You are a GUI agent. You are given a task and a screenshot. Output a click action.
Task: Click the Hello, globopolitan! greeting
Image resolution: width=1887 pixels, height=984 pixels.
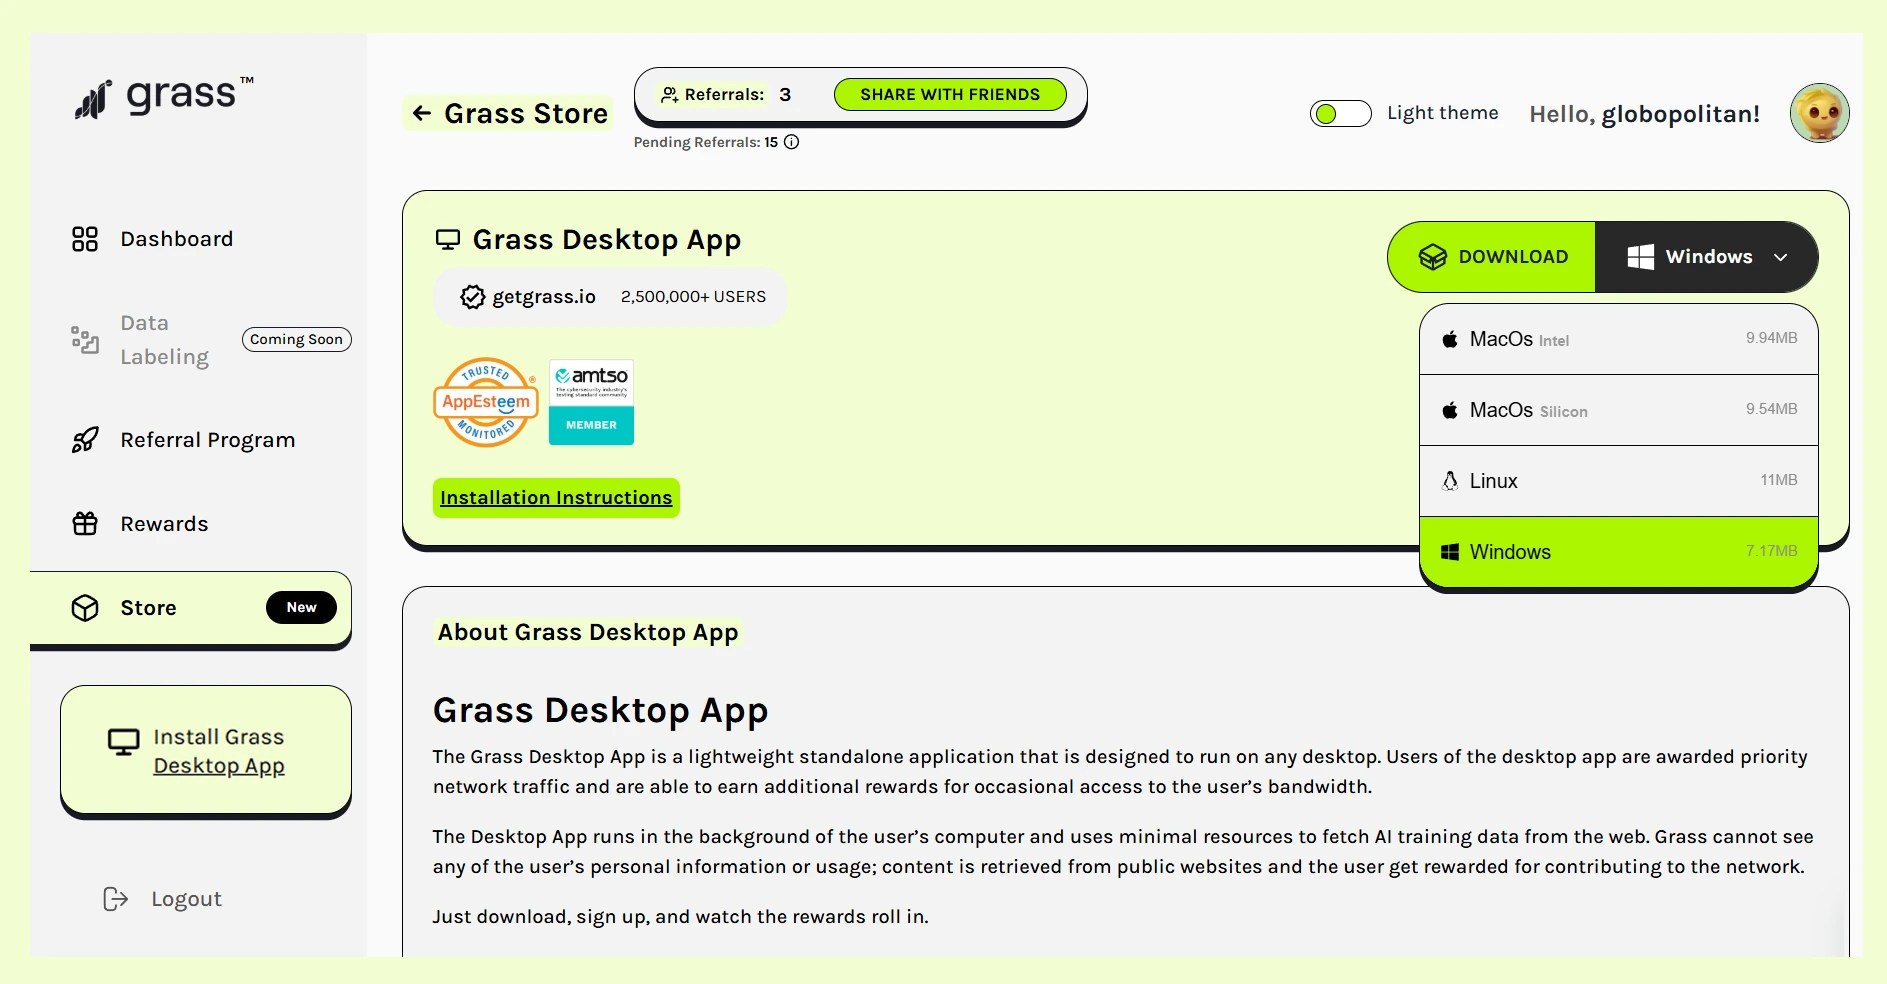point(1645,114)
